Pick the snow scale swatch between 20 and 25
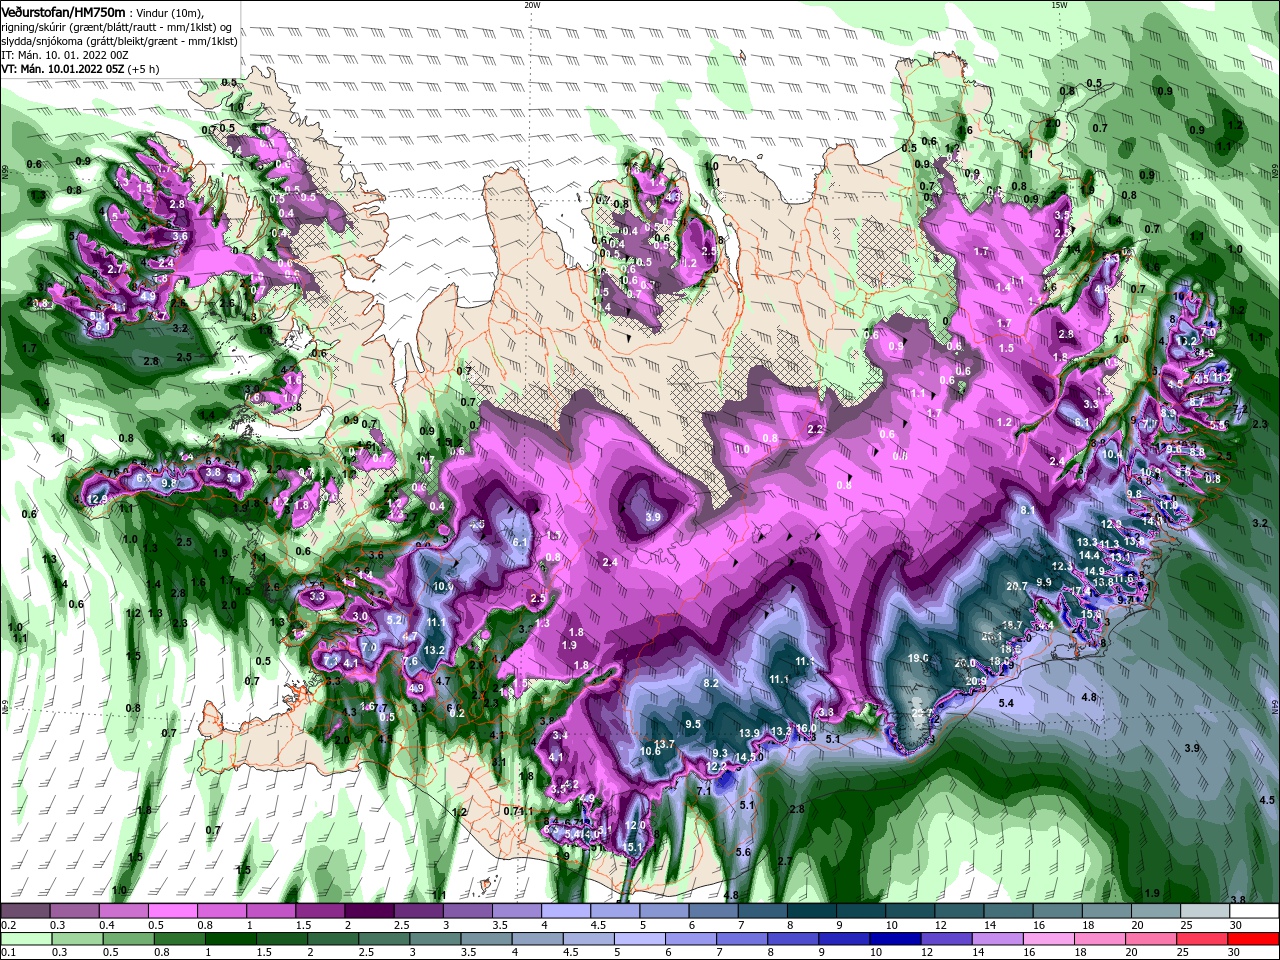 [1154, 911]
